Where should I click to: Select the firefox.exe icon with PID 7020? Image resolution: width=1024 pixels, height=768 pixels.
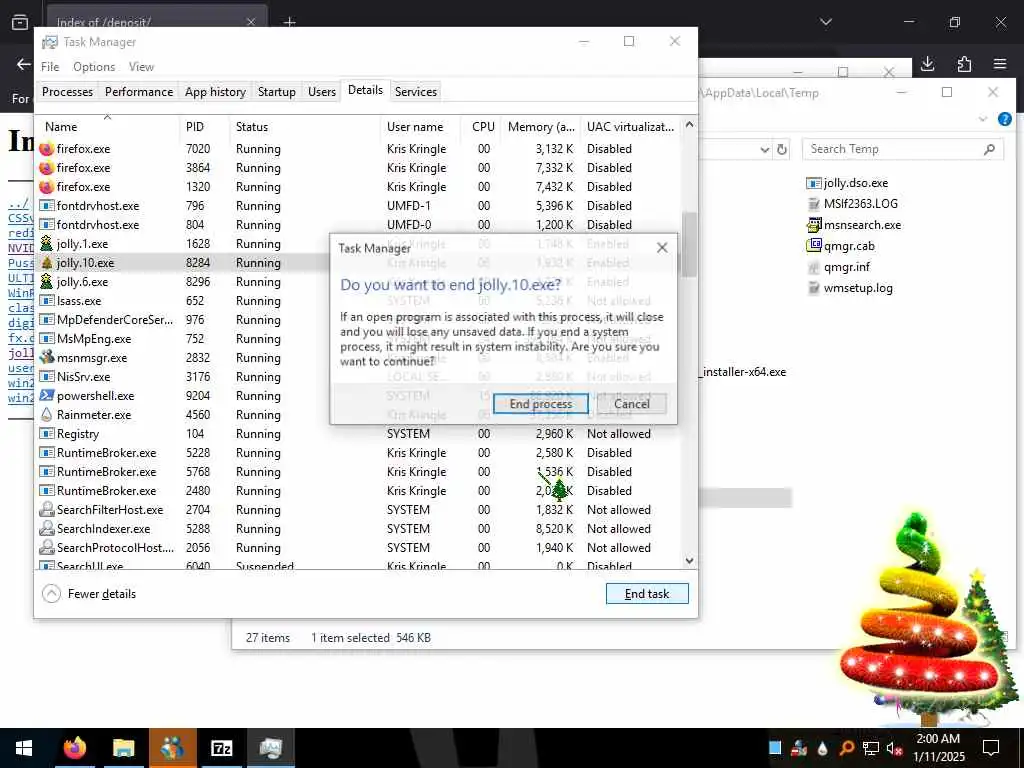click(x=46, y=149)
